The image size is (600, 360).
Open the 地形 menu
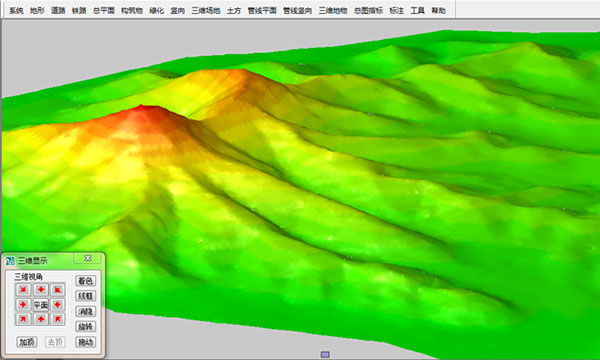37,11
